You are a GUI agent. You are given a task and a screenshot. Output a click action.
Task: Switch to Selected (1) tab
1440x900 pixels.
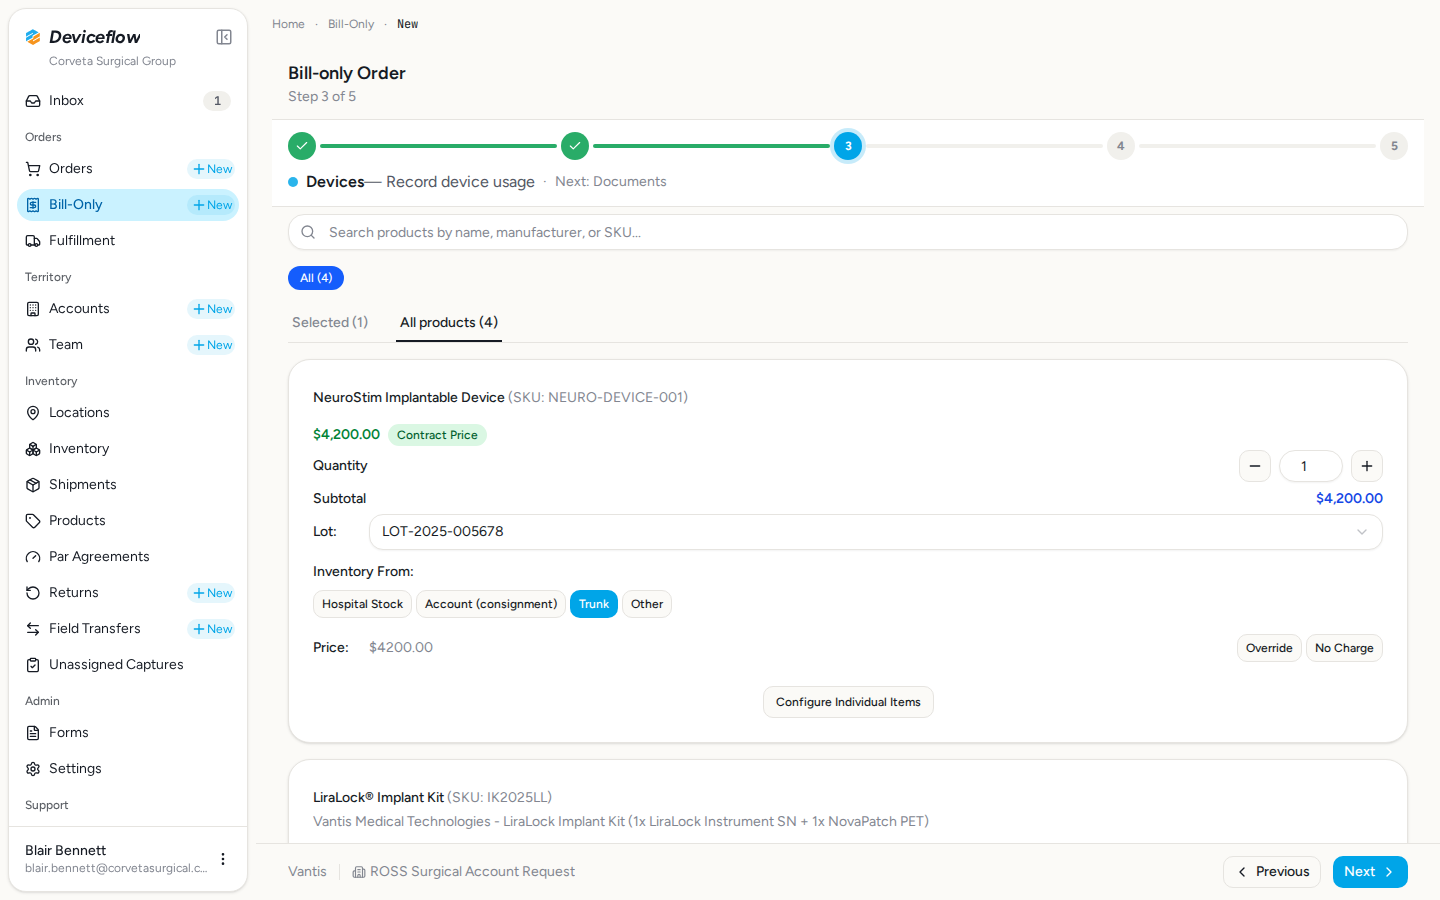tap(330, 322)
